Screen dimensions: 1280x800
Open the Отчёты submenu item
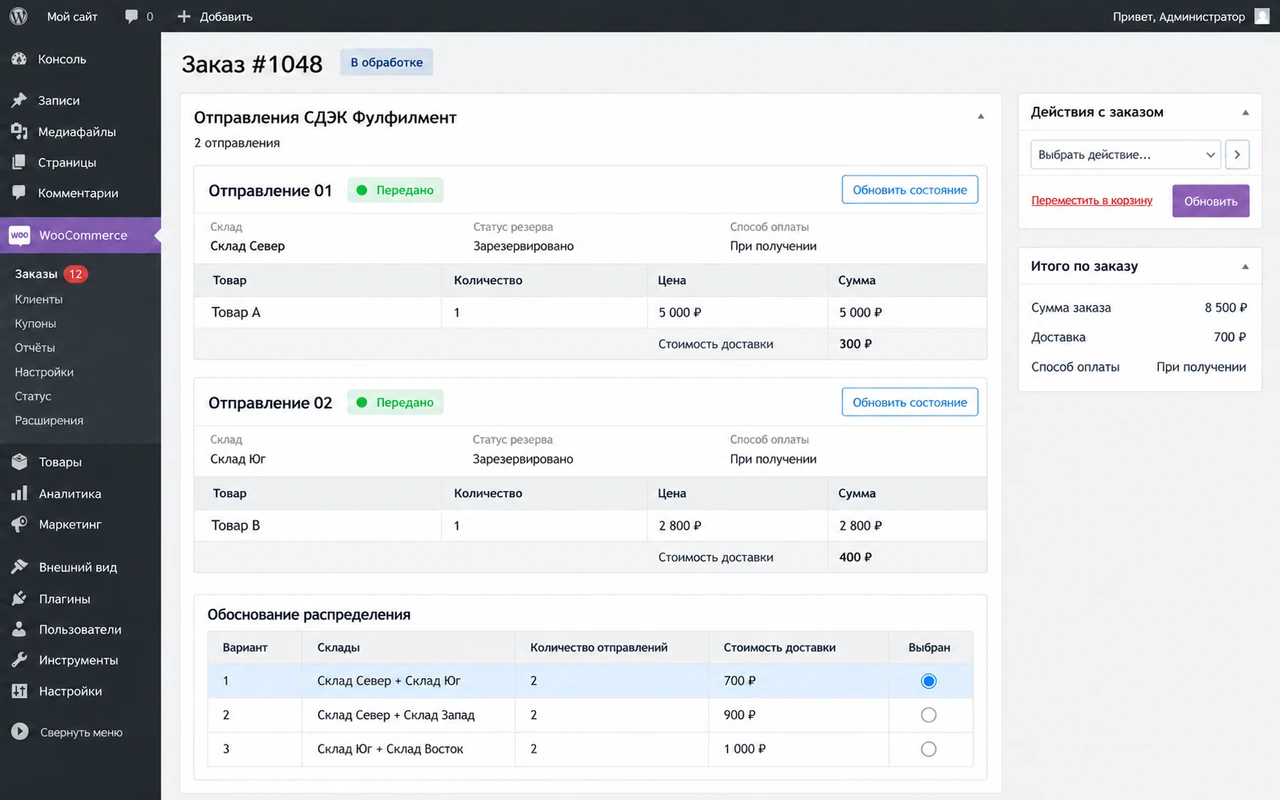[x=35, y=347]
